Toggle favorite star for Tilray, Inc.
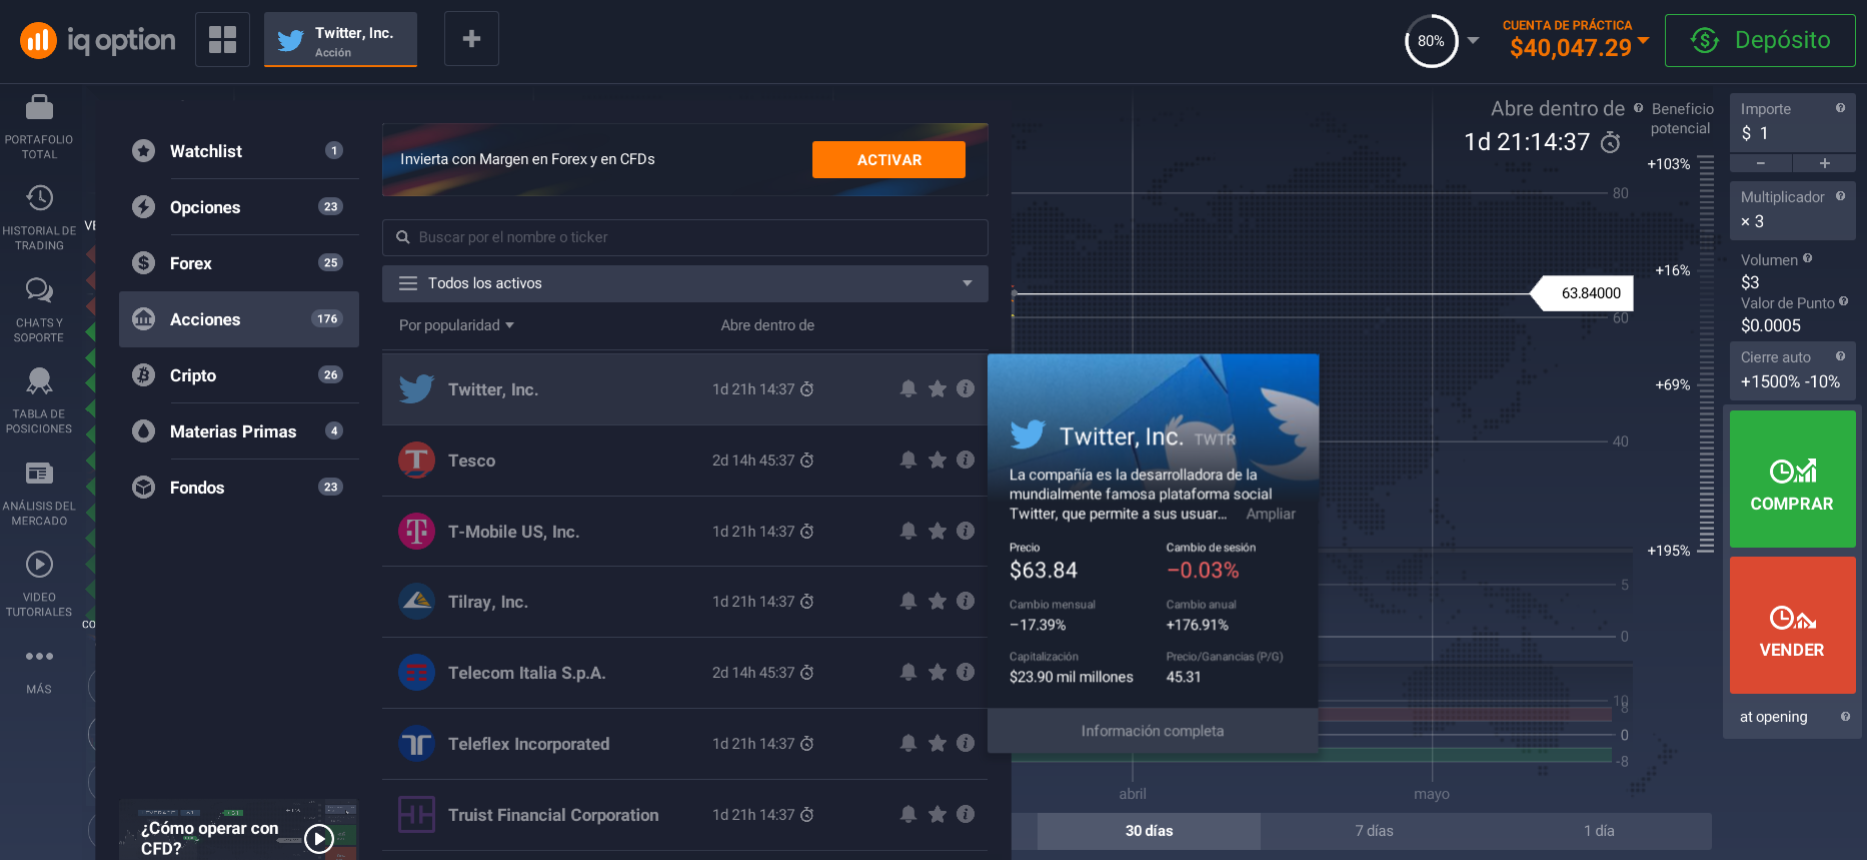The image size is (1867, 860). 937,601
